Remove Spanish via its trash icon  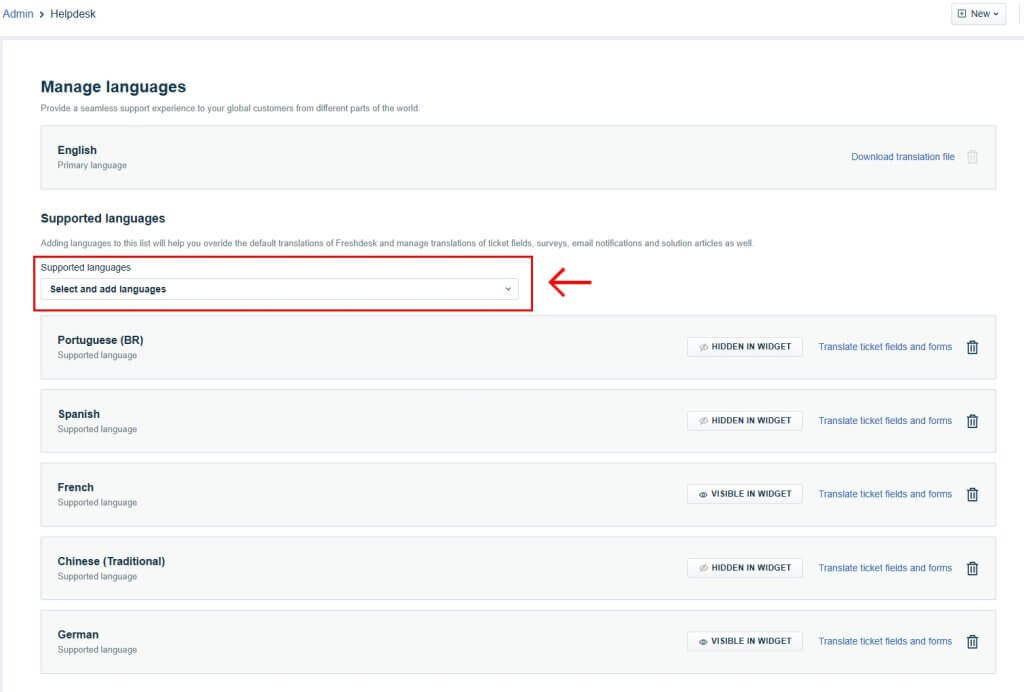[972, 421]
